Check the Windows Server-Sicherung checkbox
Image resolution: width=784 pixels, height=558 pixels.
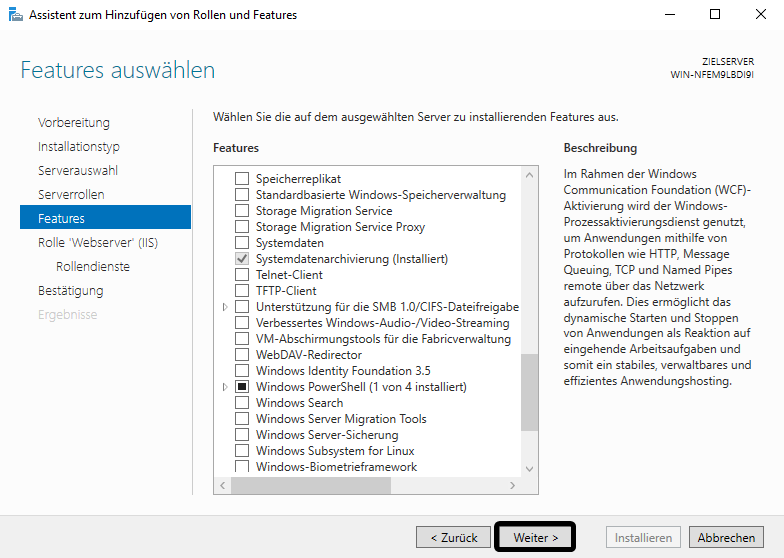[x=242, y=434]
